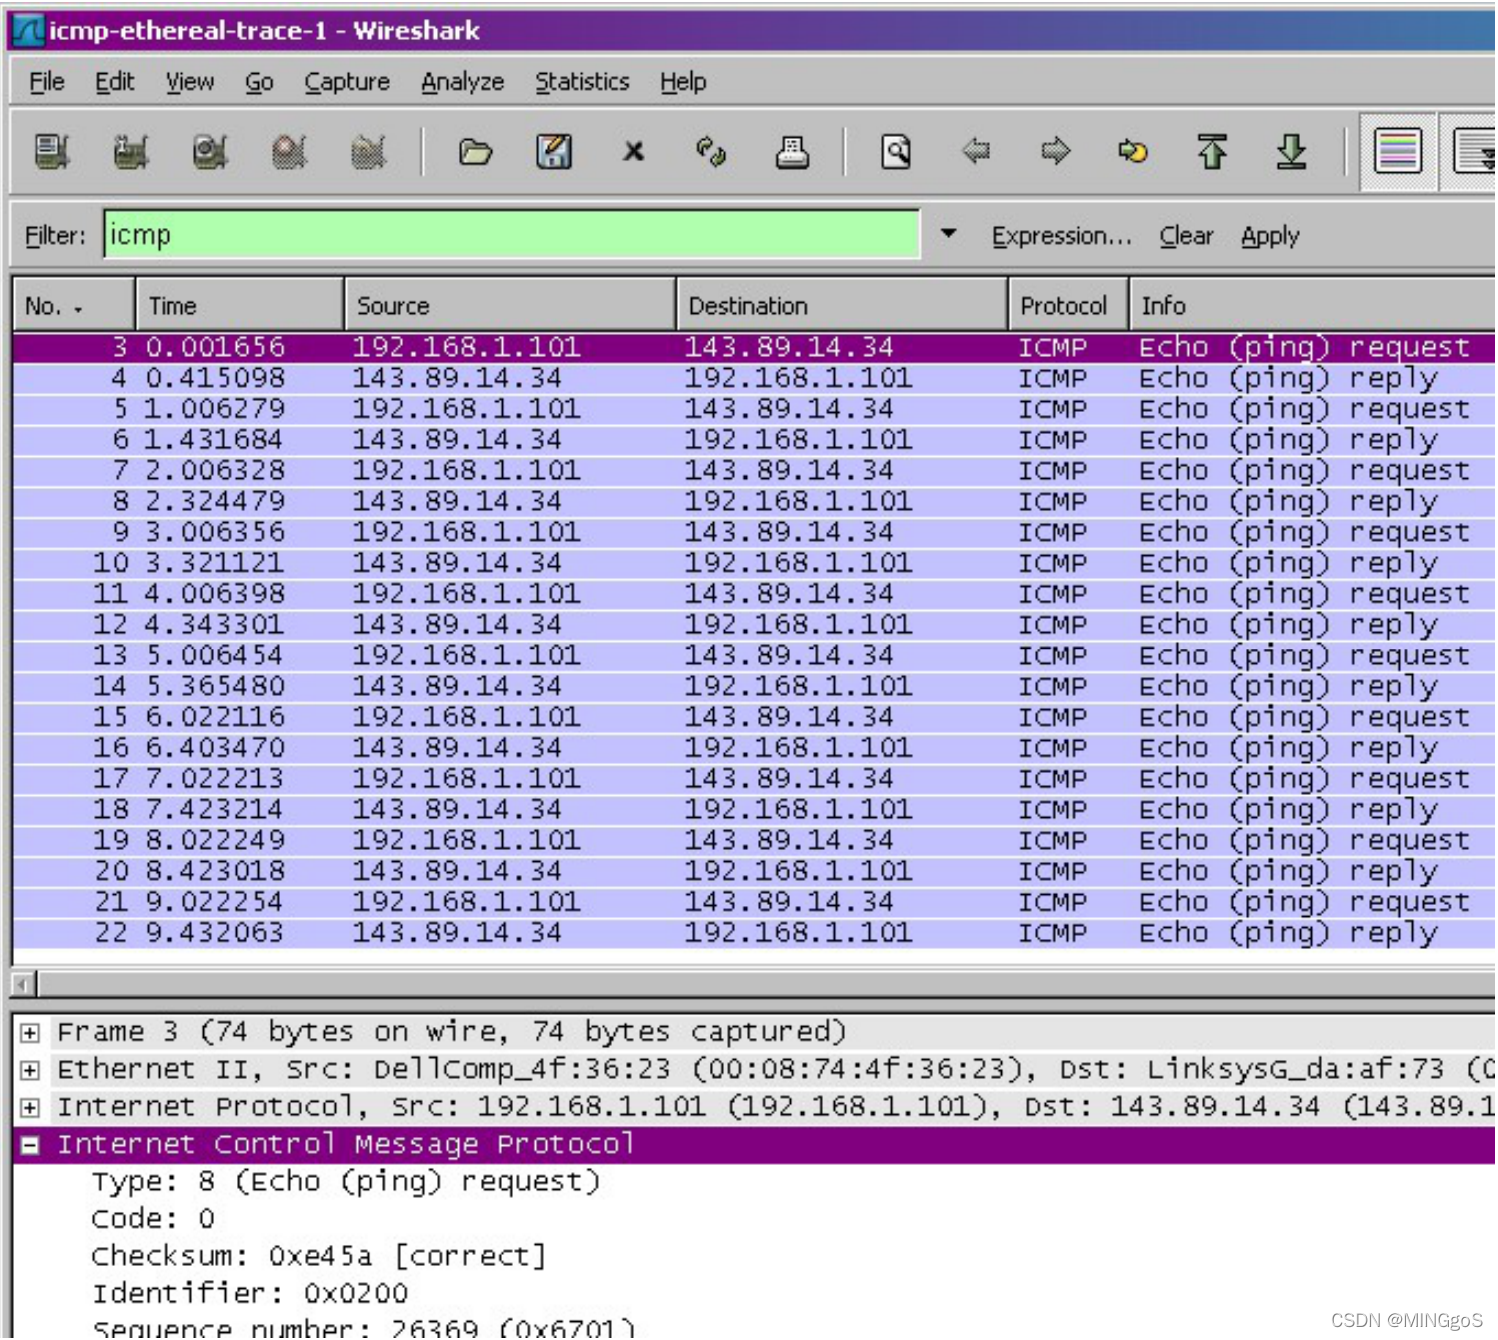
Task: Click the Filter: label button
Action: tap(55, 236)
